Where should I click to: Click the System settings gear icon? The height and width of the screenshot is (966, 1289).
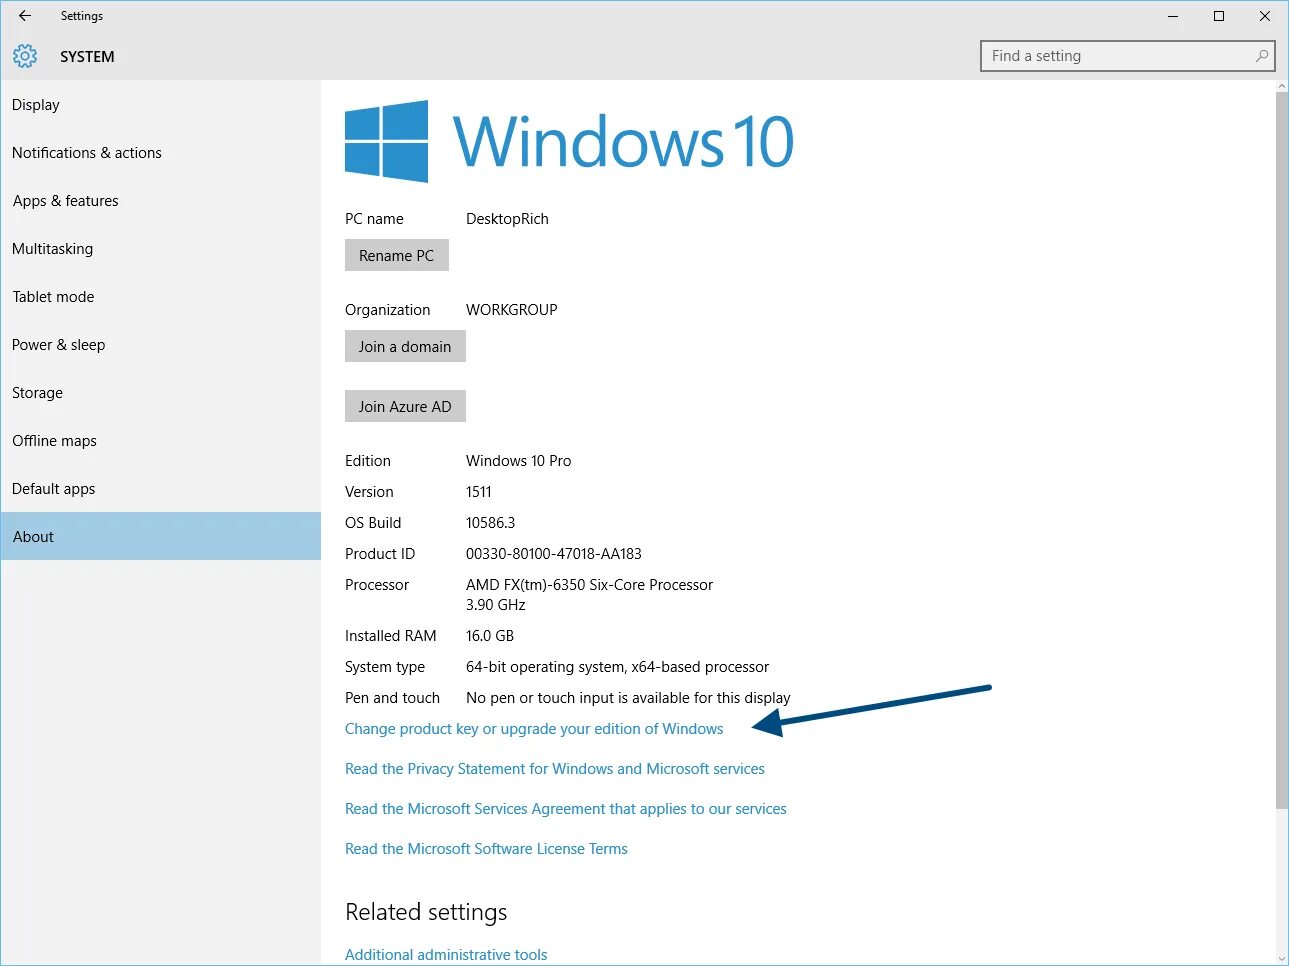(x=25, y=57)
